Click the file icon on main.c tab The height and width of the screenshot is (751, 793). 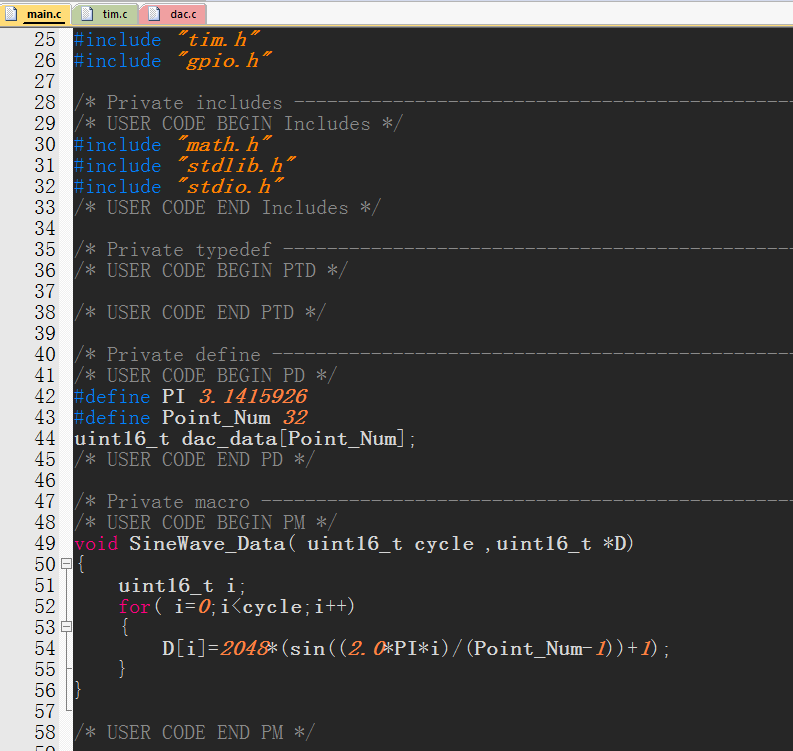[x=12, y=14]
